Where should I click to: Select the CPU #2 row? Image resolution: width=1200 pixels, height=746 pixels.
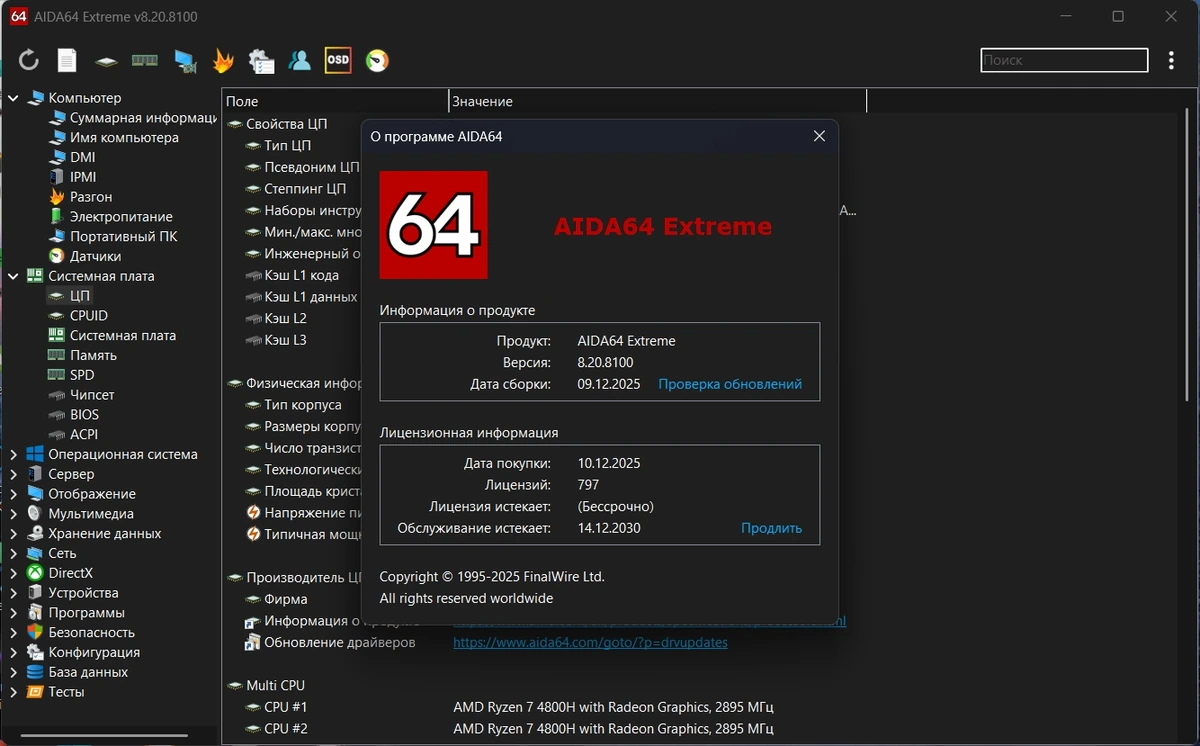point(286,728)
